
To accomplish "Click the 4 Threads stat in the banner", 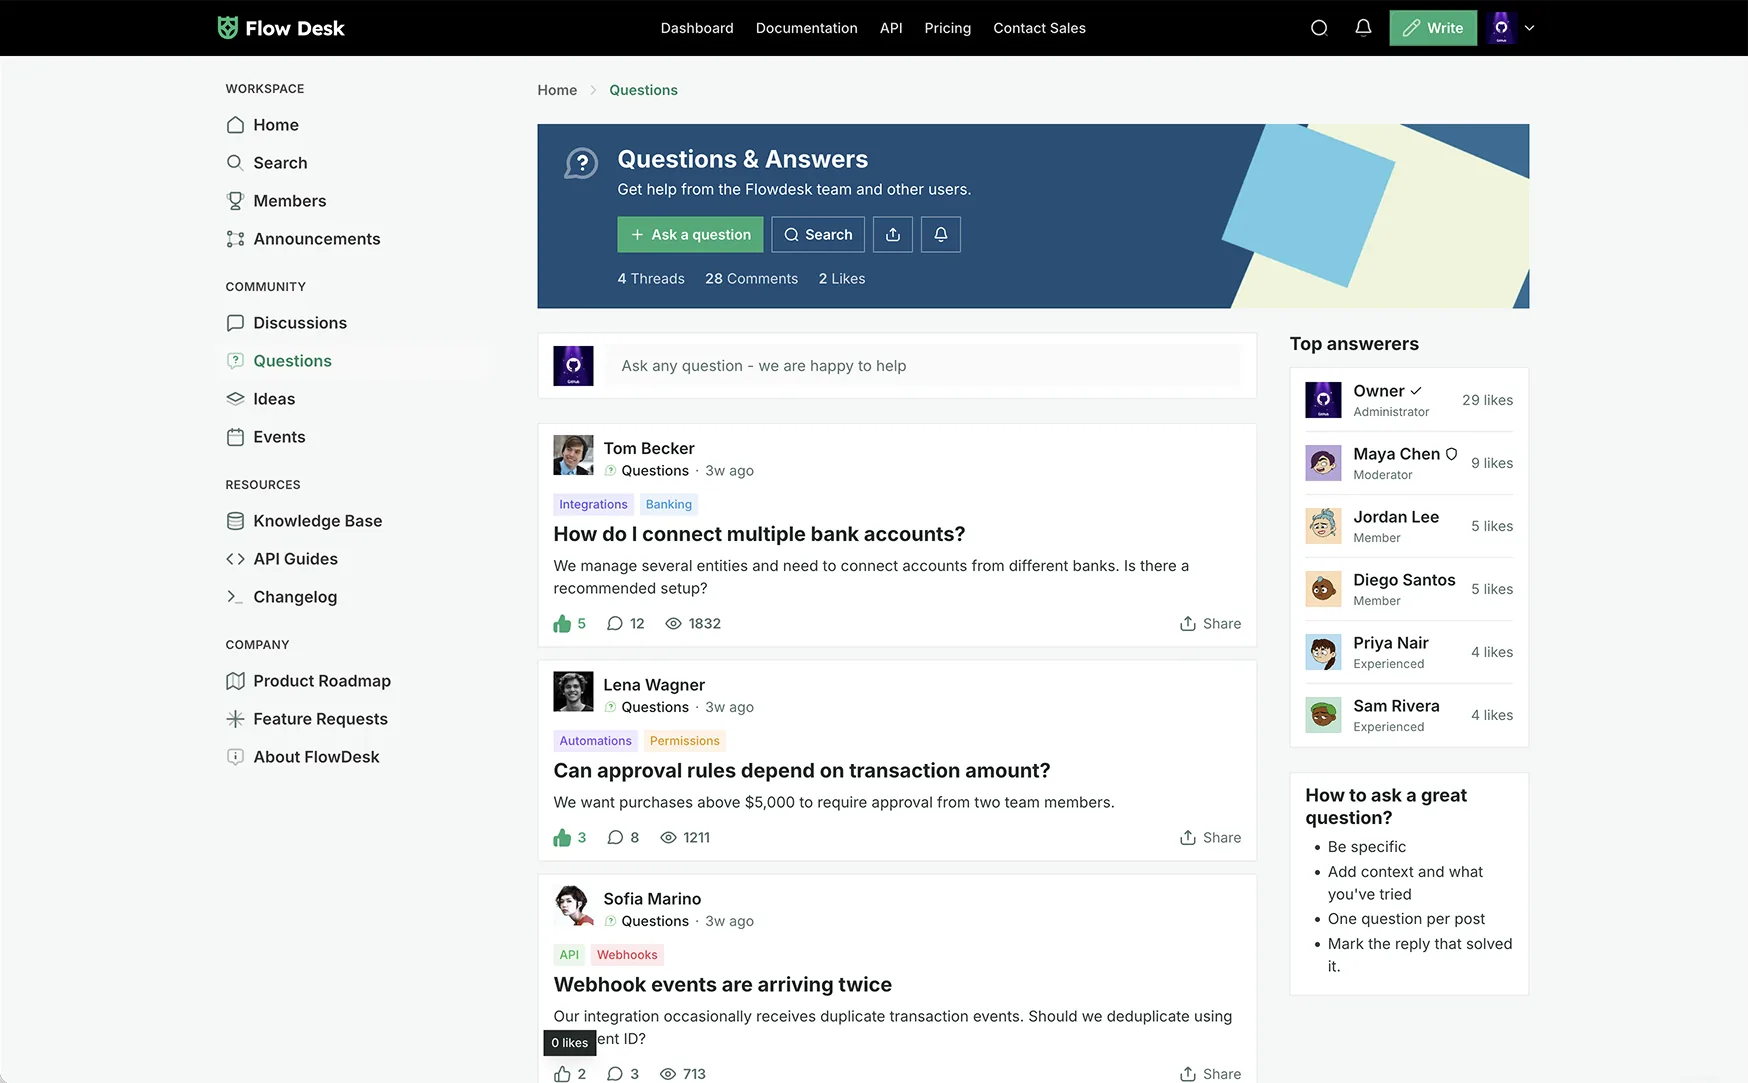I will [651, 279].
